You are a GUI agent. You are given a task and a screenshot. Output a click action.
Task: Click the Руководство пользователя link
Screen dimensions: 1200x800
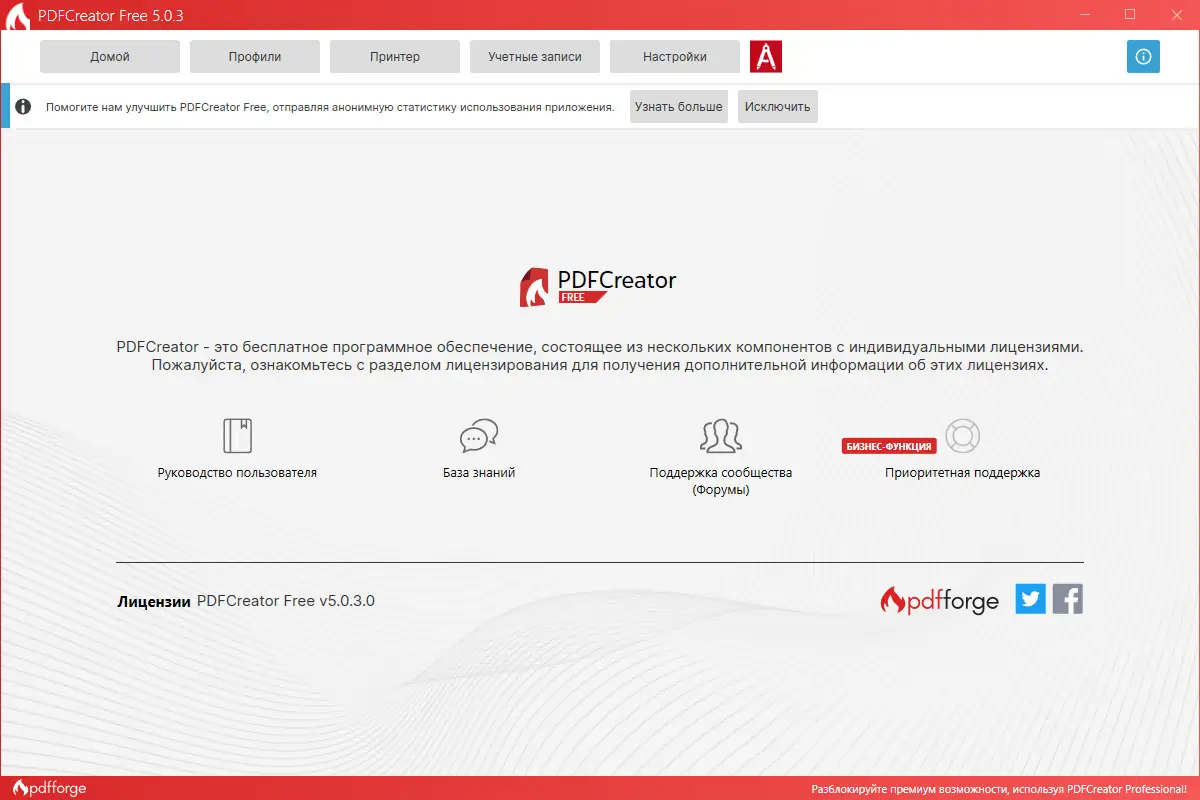tap(237, 473)
